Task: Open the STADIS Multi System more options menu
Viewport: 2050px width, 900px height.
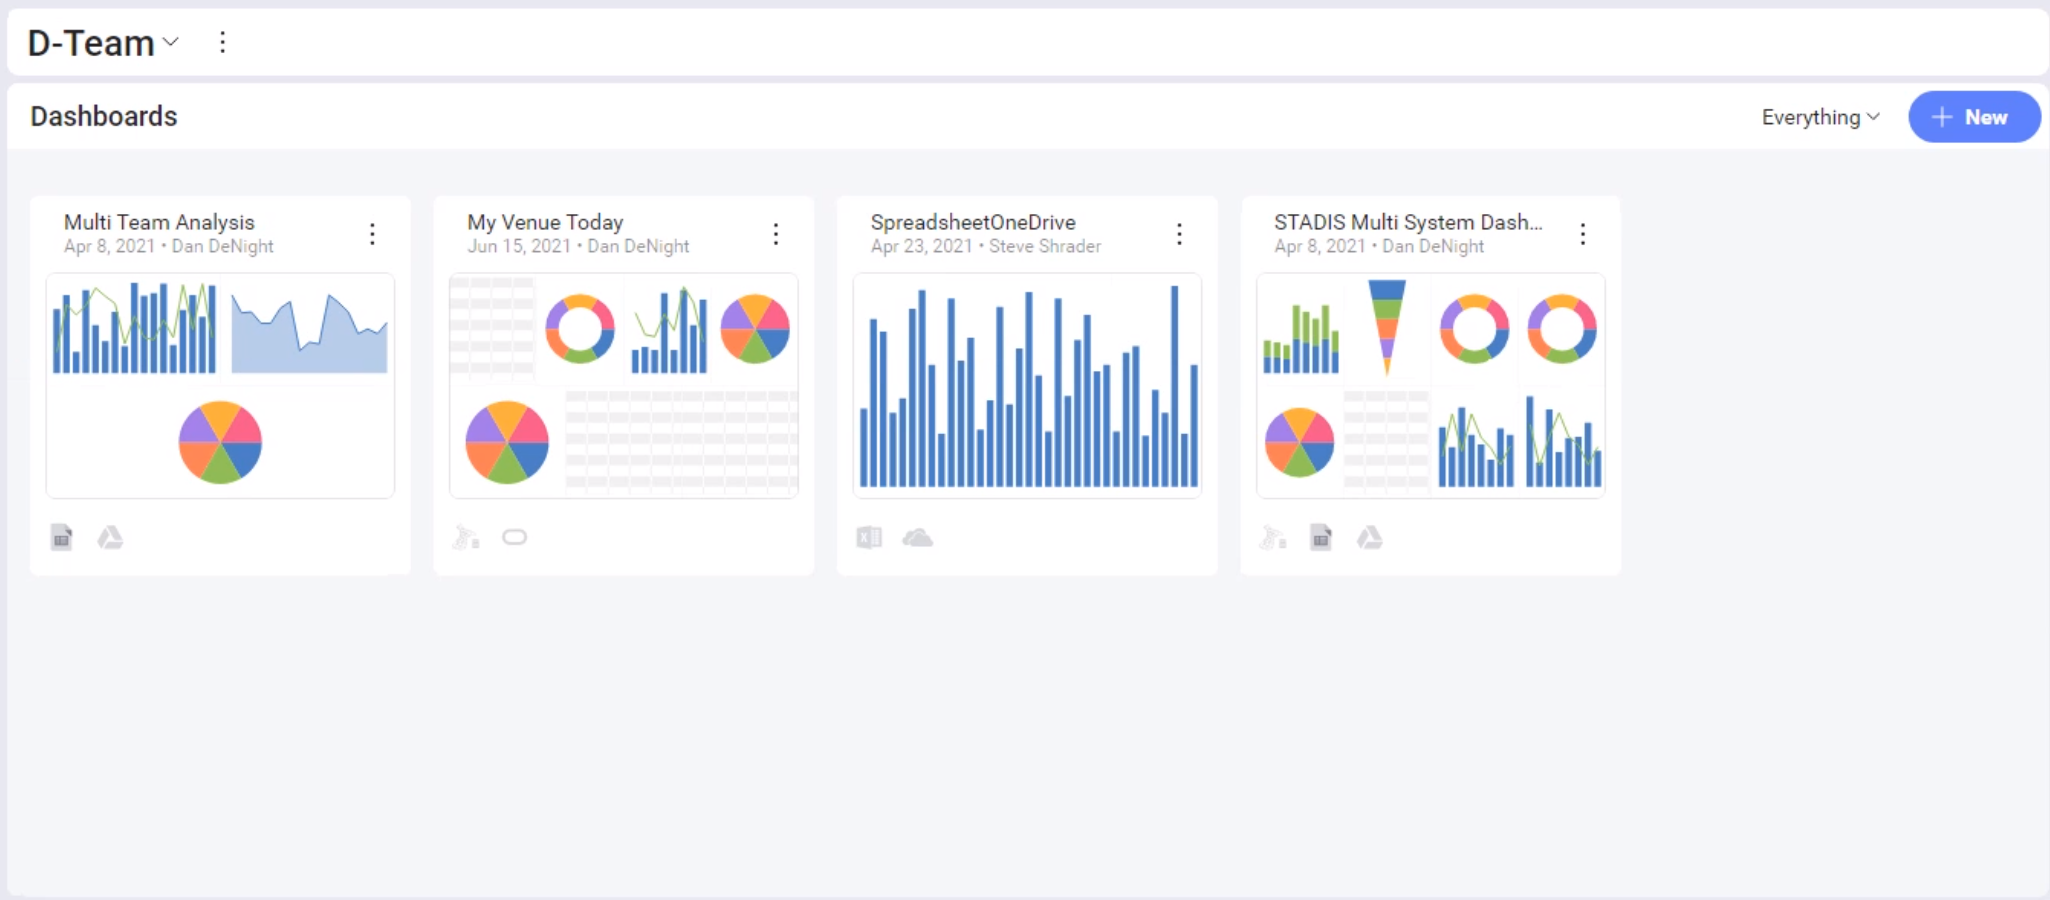Action: click(1582, 234)
